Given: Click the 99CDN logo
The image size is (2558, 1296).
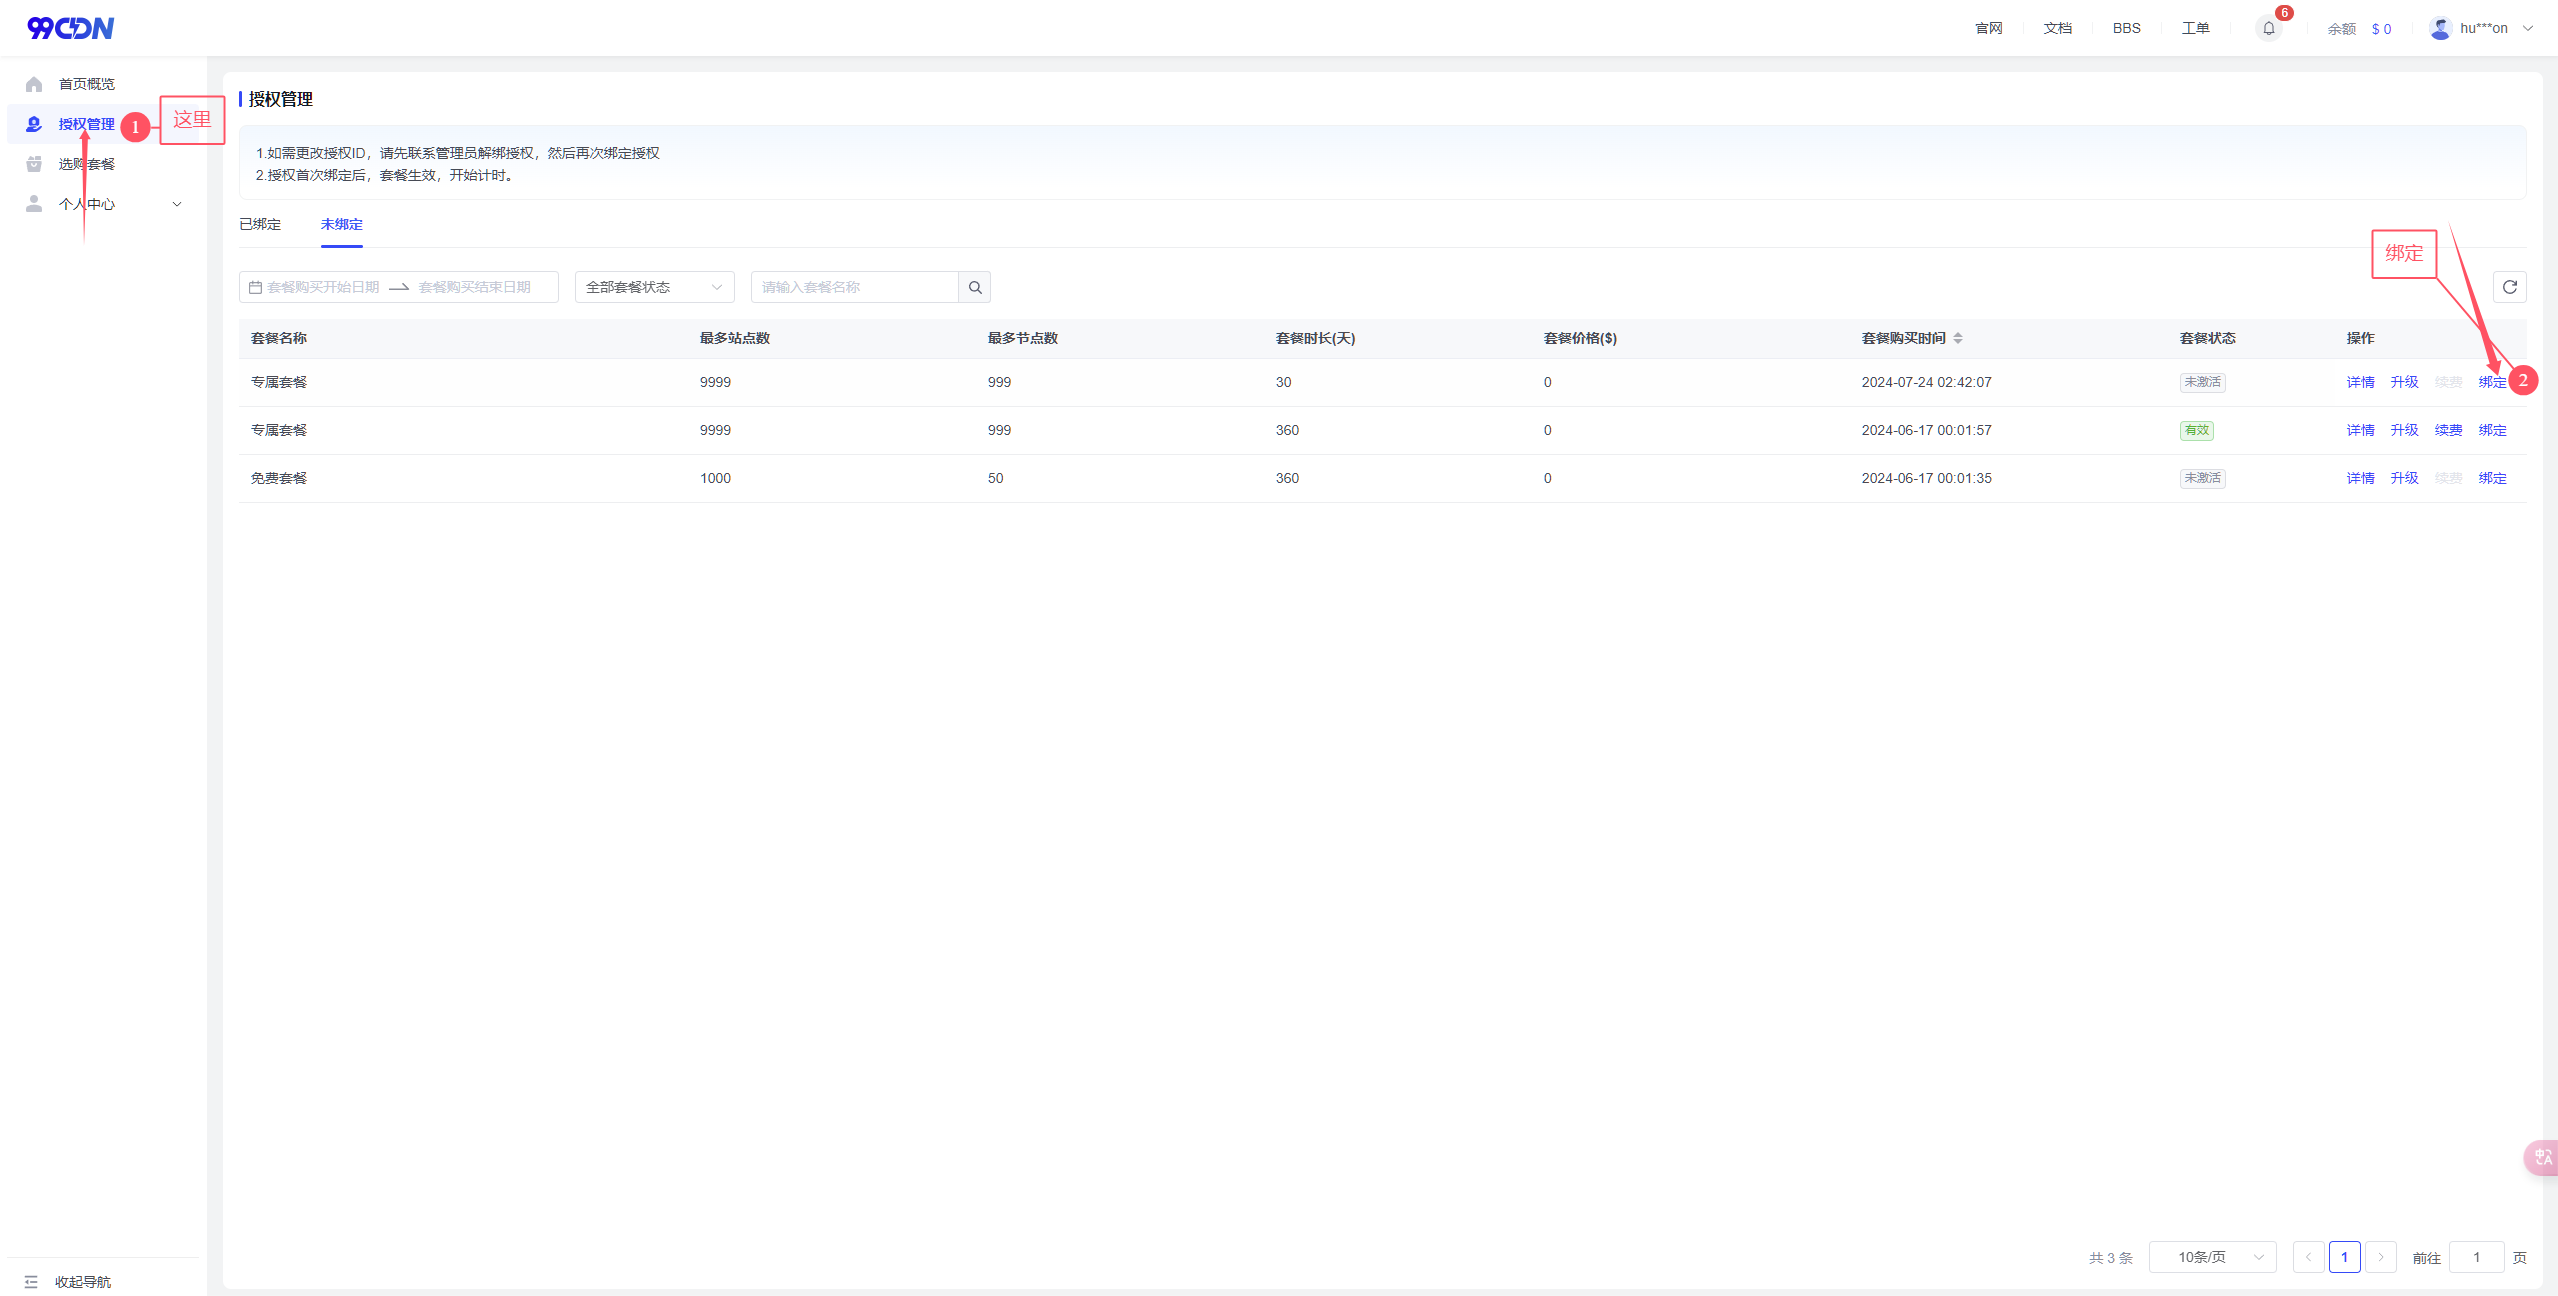Looking at the screenshot, I should pyautogui.click(x=70, y=28).
